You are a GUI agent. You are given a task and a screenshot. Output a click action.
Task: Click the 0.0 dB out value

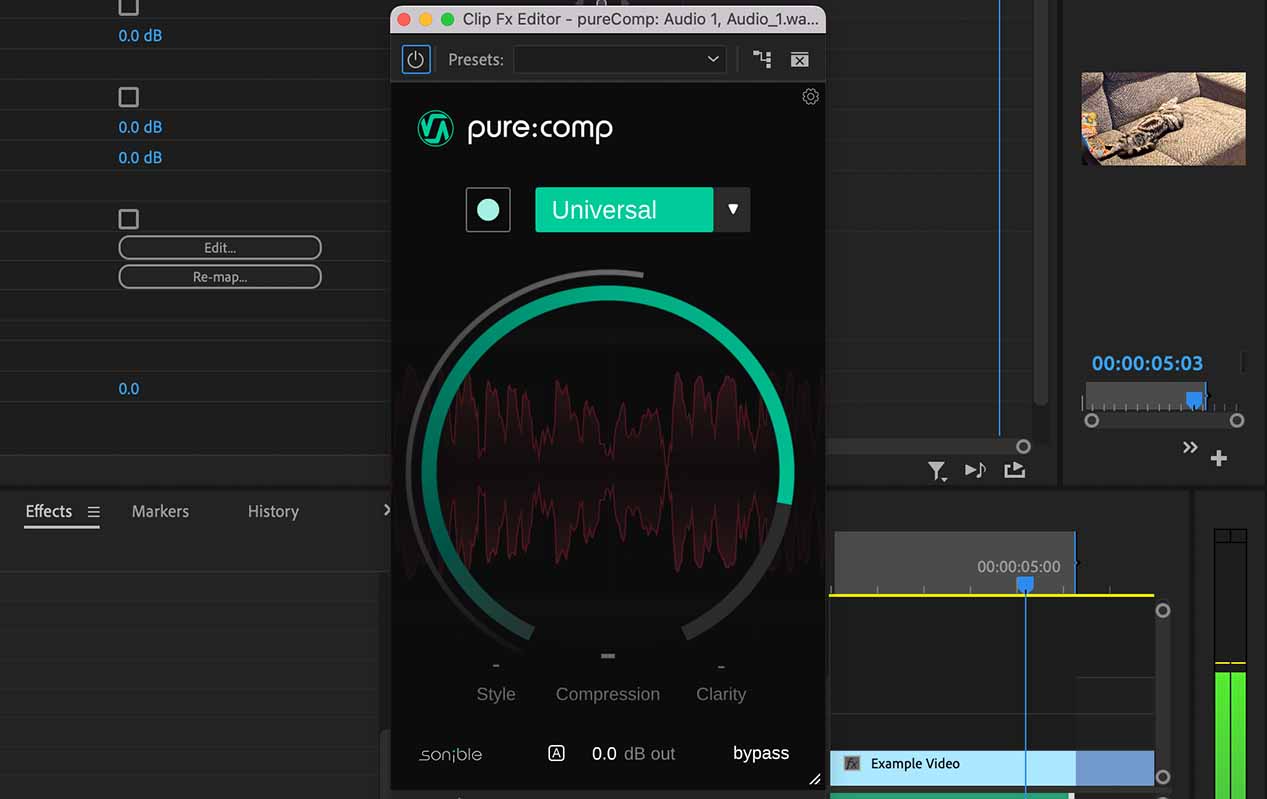pyautogui.click(x=604, y=754)
